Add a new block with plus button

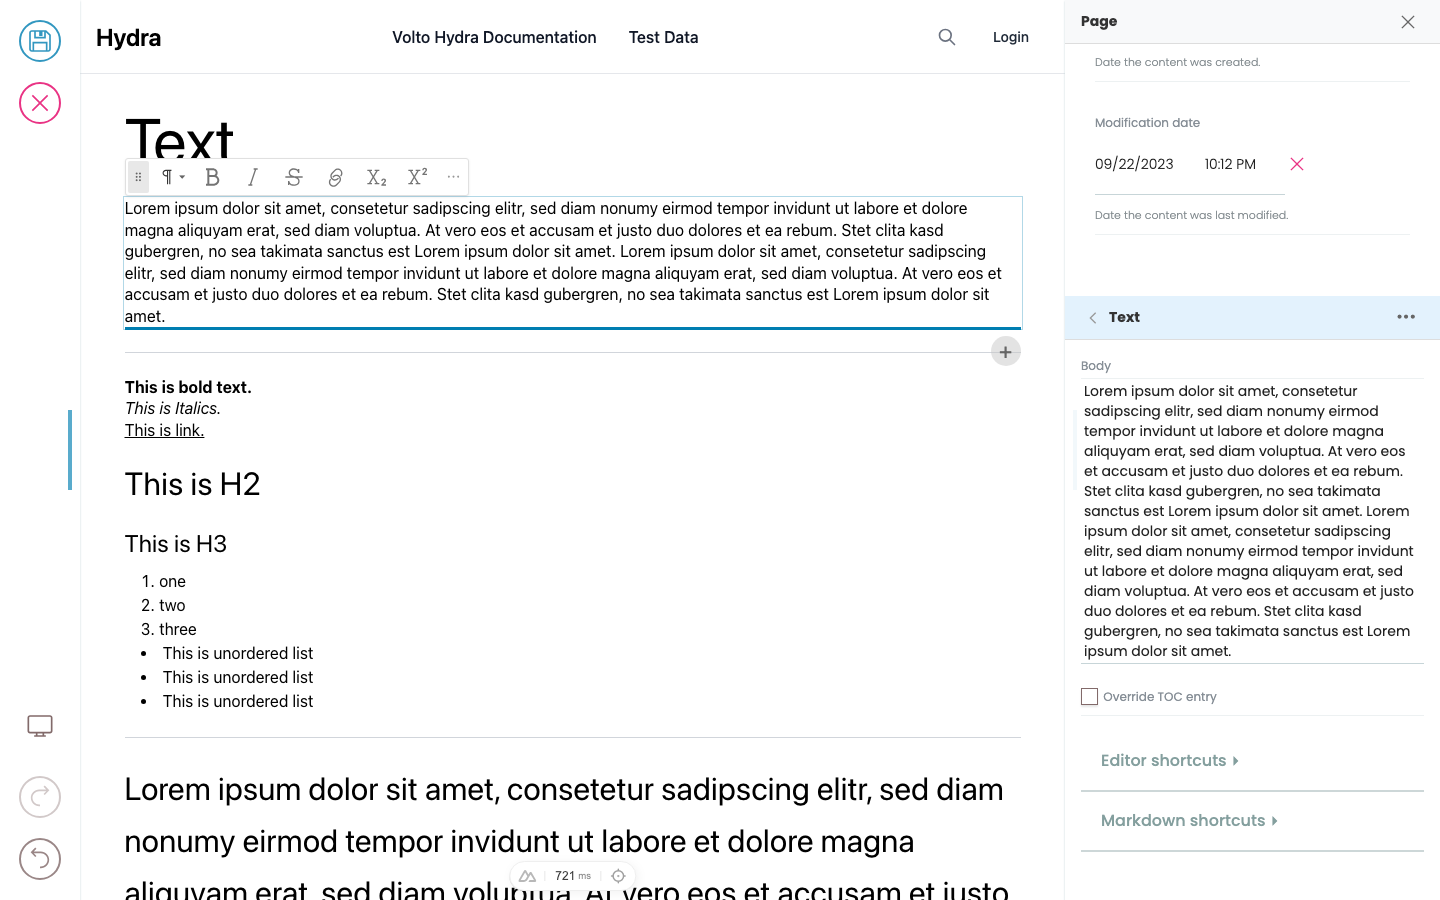(1006, 352)
